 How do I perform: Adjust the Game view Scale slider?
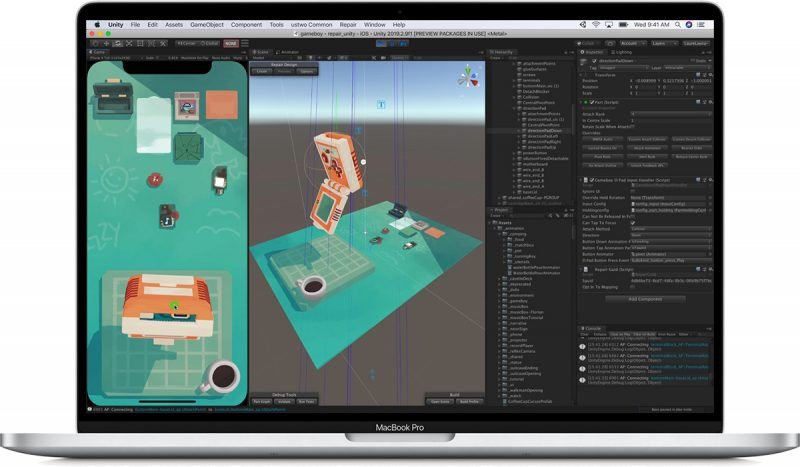(162, 58)
